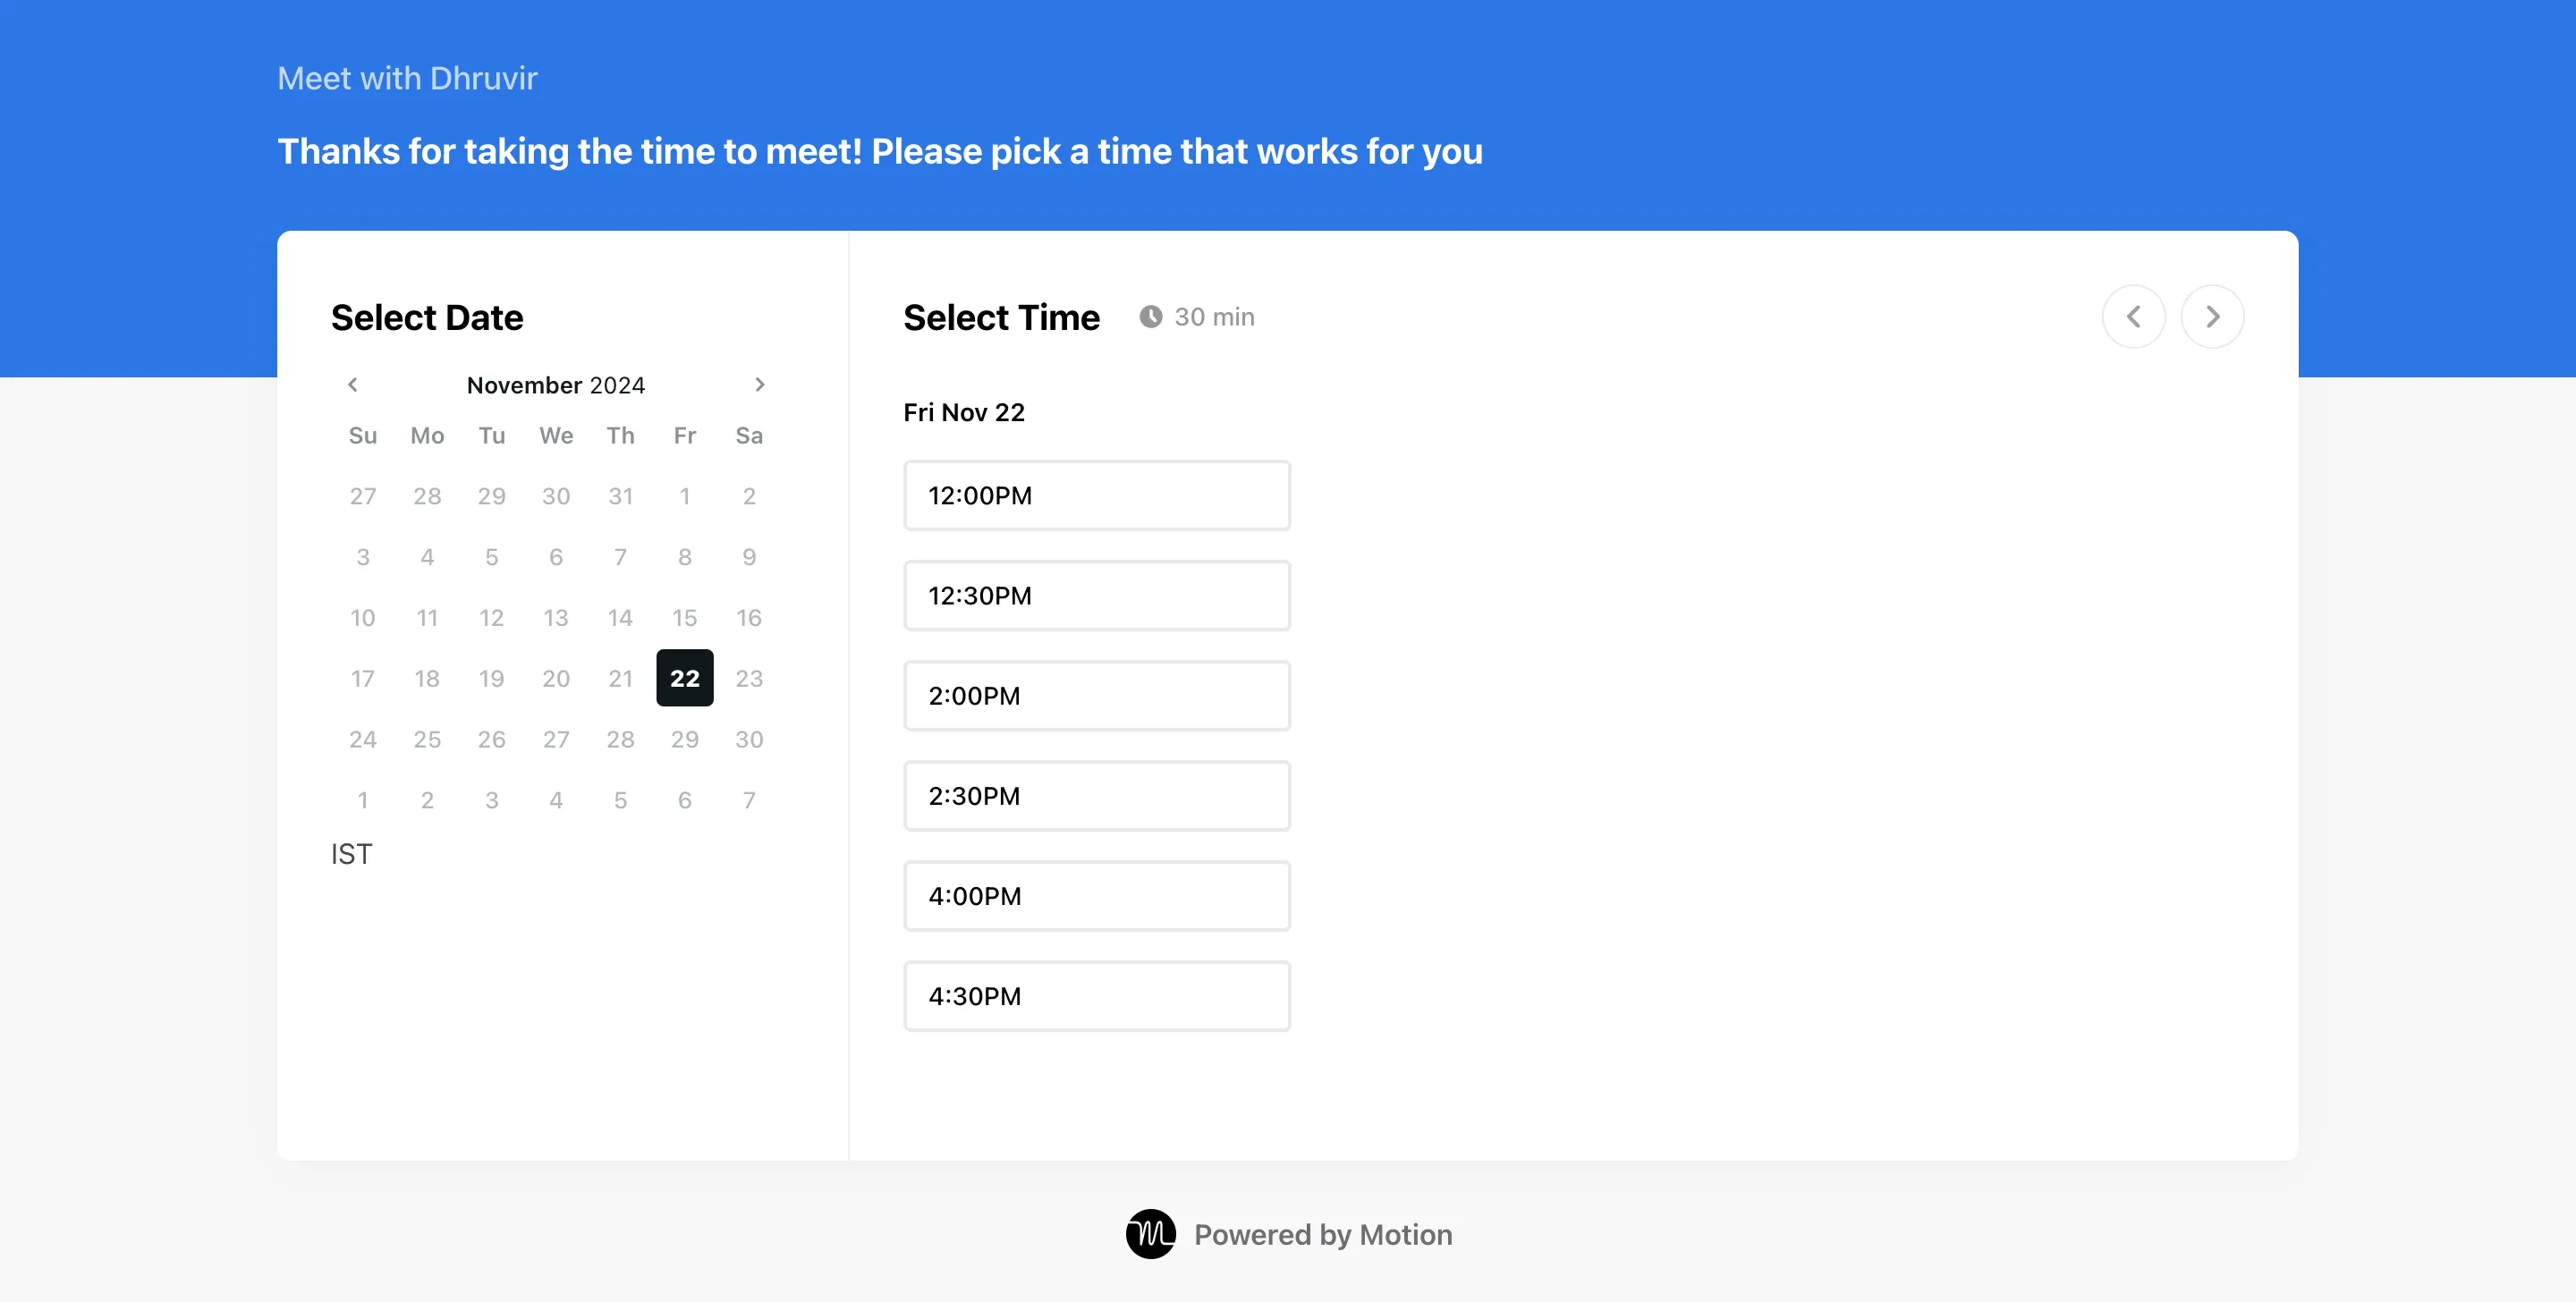Select November 28 in the calendar
2576x1302 pixels.
click(620, 739)
